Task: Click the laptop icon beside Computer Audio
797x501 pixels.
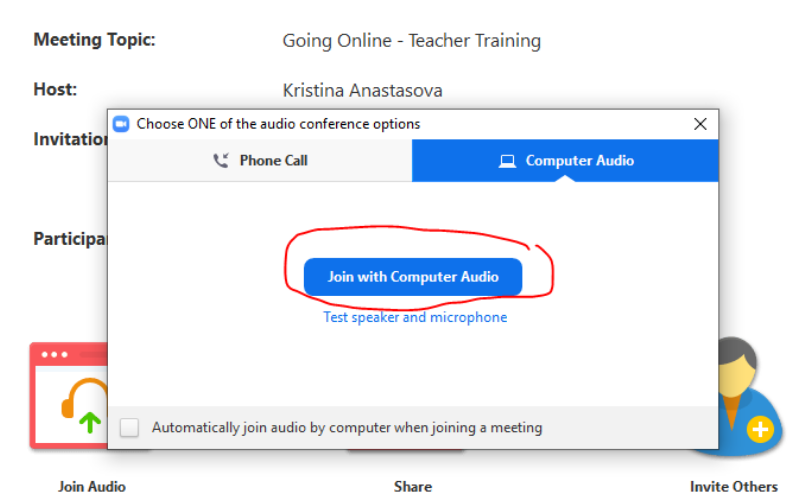Action: 507,161
